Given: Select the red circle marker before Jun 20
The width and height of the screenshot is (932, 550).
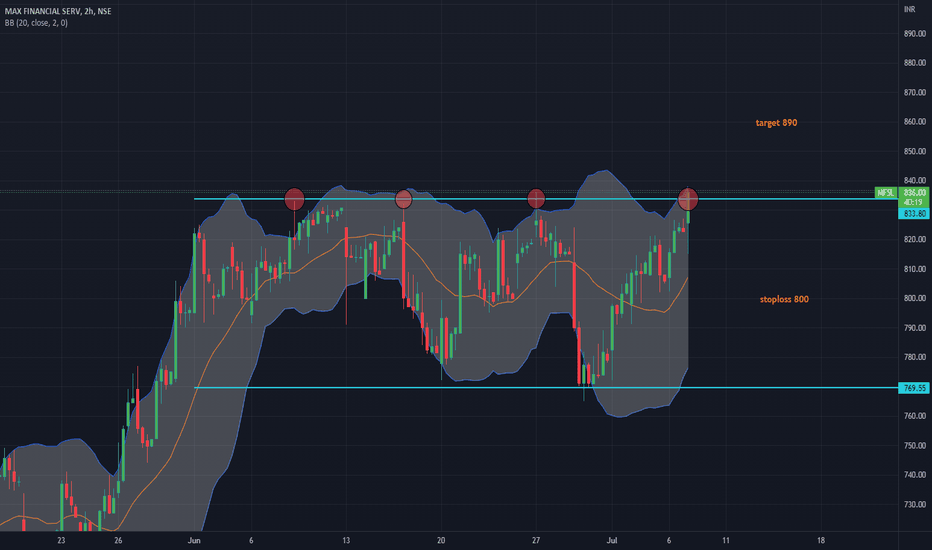Looking at the screenshot, I should [404, 199].
